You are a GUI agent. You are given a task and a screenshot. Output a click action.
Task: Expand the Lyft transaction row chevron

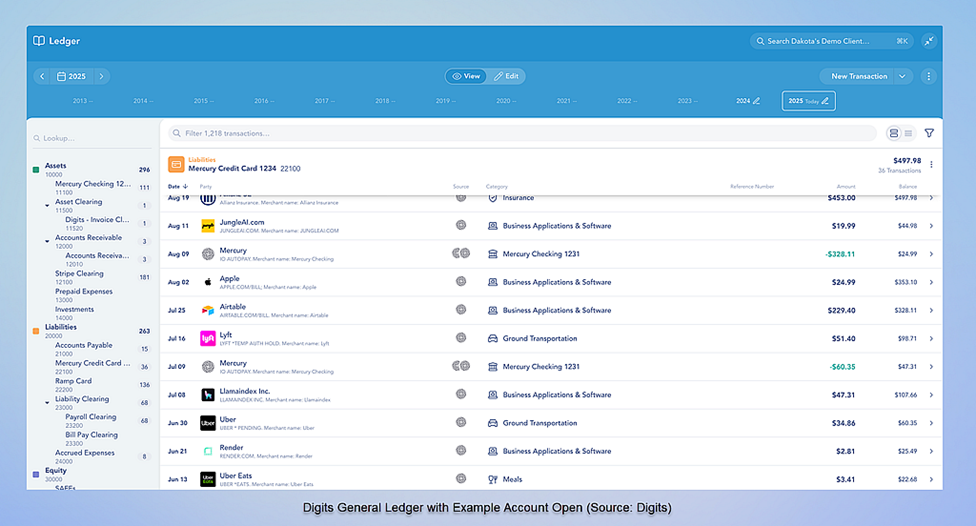coord(931,339)
